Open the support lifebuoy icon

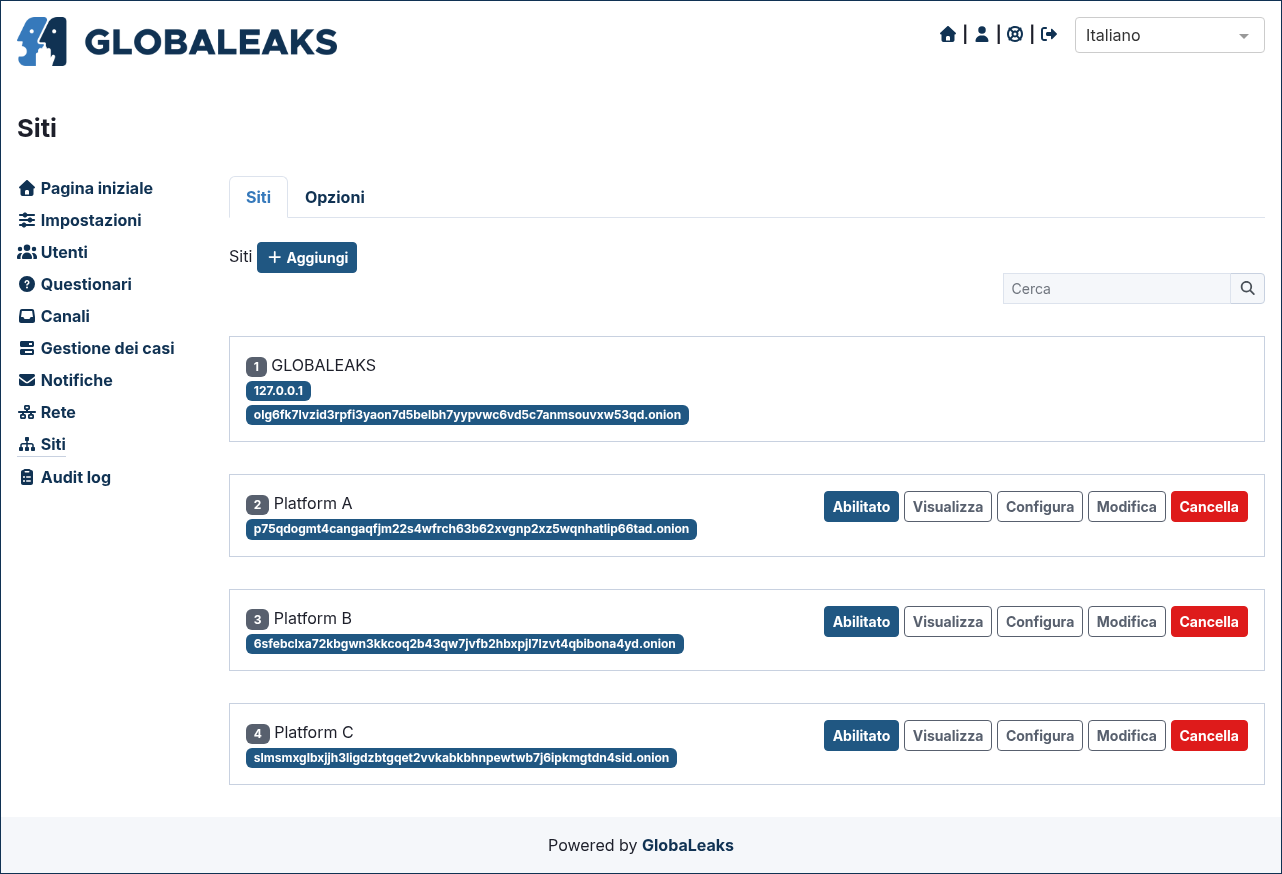[1015, 35]
